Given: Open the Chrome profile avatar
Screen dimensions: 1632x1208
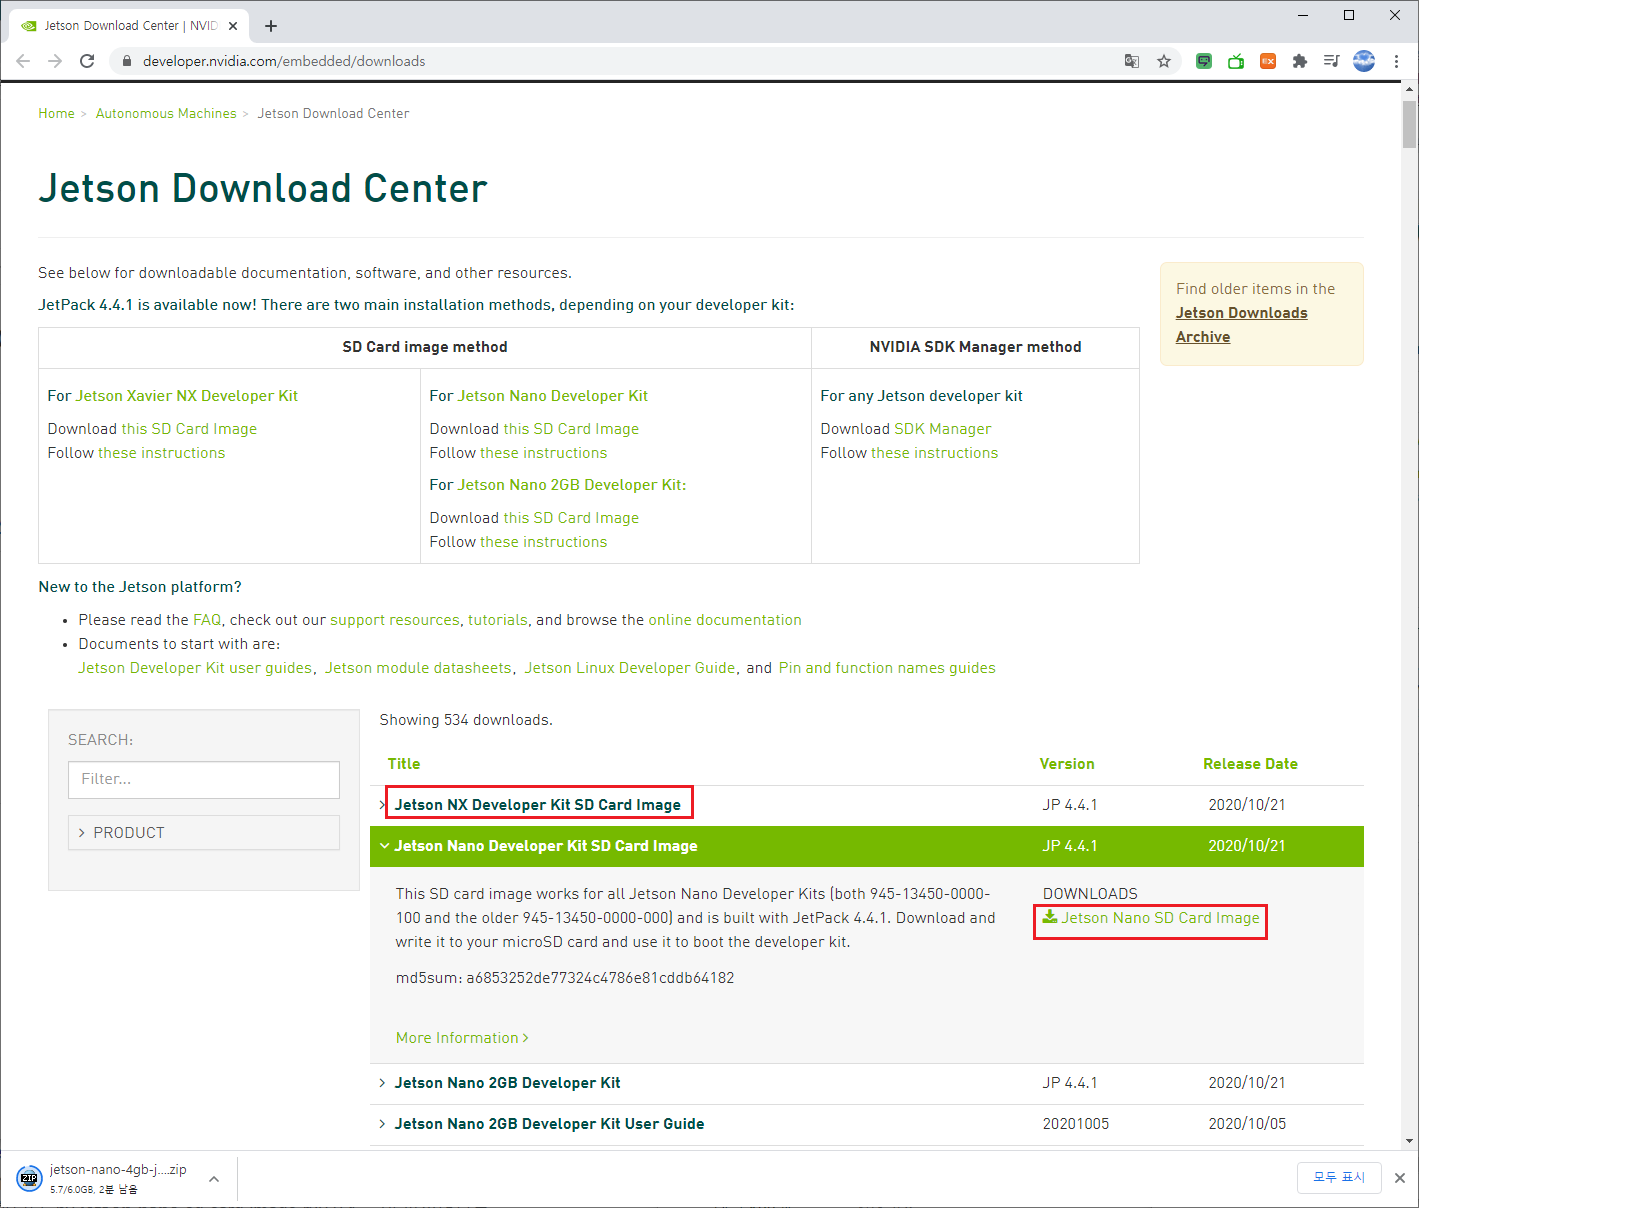Looking at the screenshot, I should 1364,61.
